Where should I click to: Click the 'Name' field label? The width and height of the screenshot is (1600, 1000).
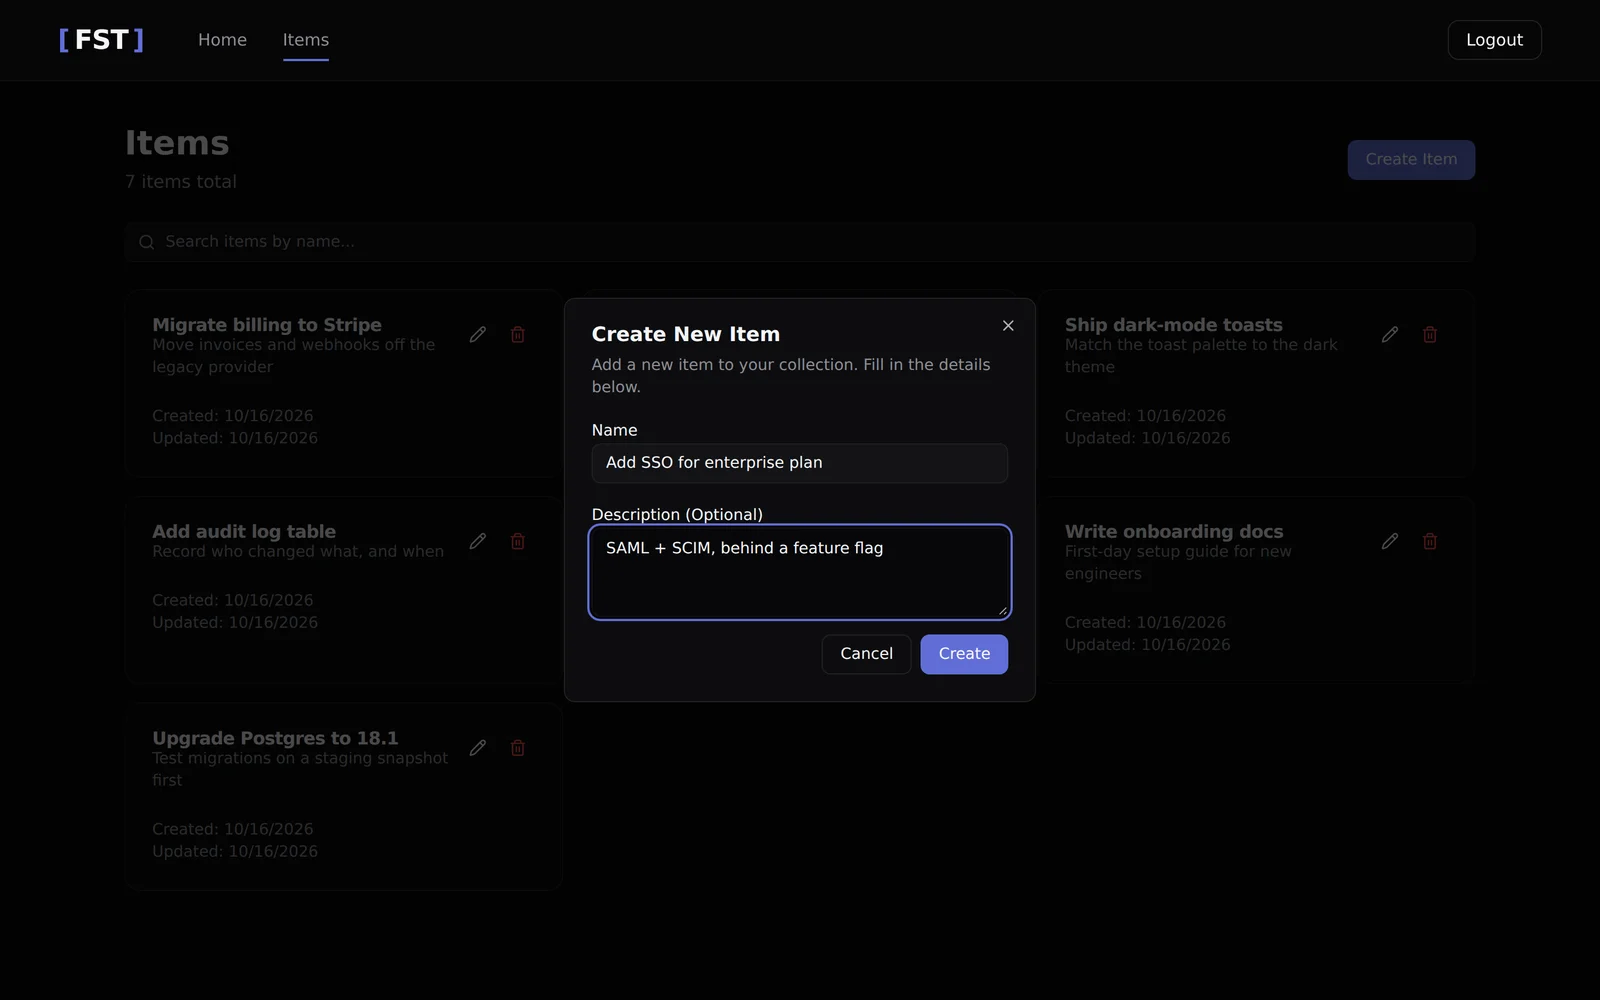click(614, 430)
